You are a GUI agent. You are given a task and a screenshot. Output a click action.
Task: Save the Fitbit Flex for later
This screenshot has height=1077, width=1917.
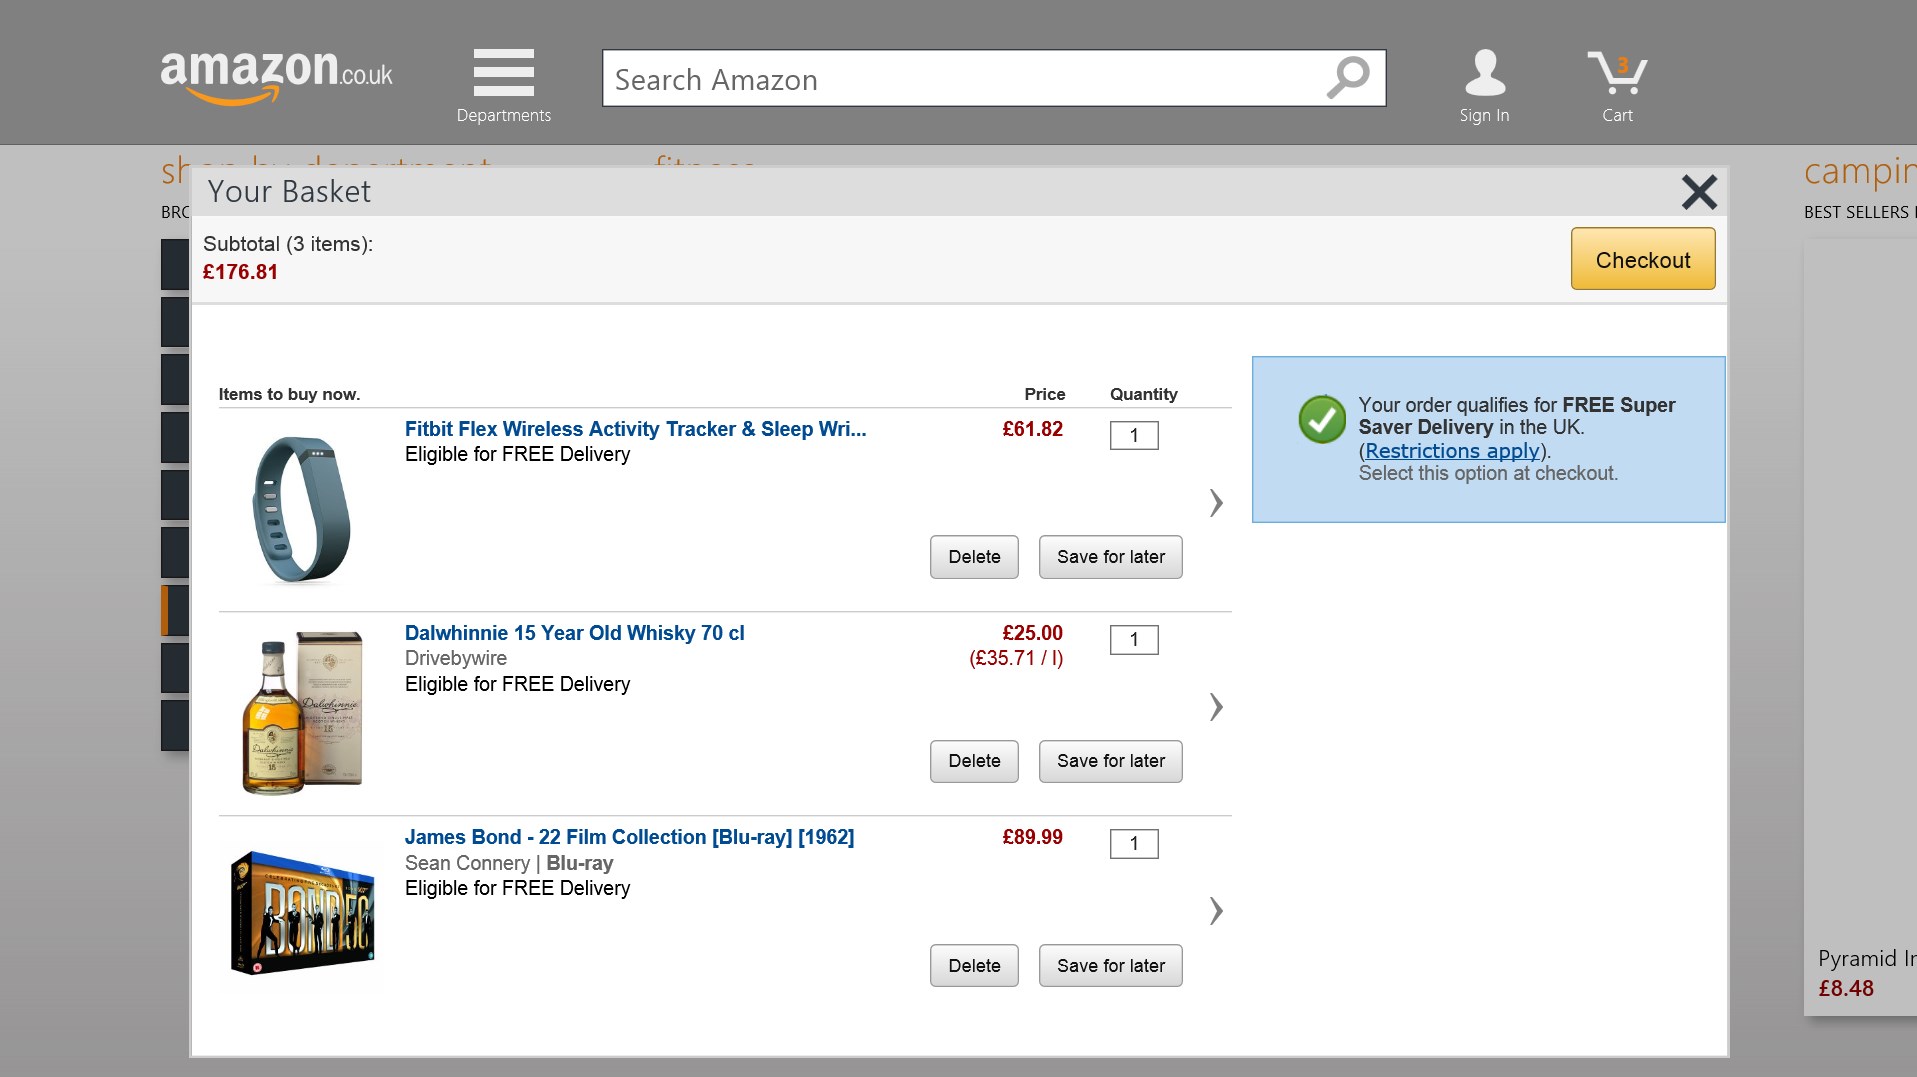[x=1110, y=556]
